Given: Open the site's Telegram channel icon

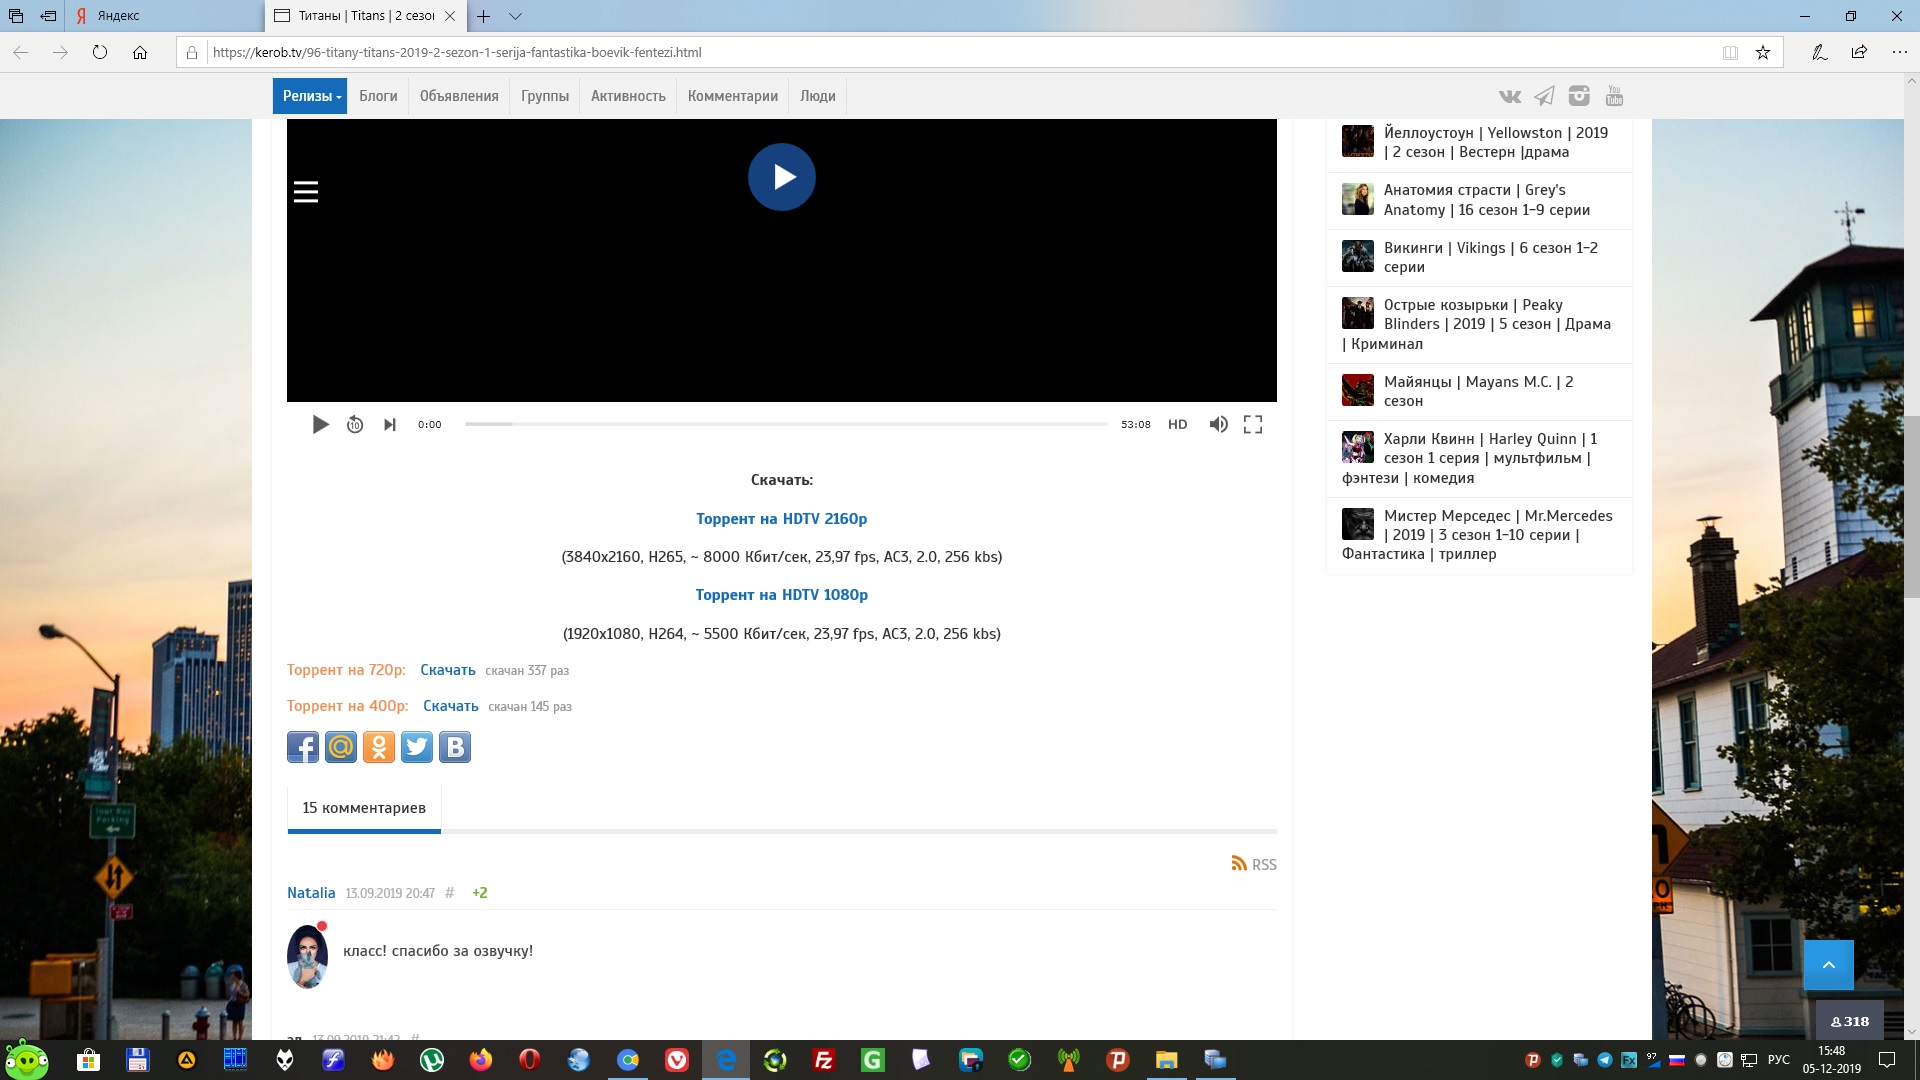Looking at the screenshot, I should click(x=1544, y=96).
